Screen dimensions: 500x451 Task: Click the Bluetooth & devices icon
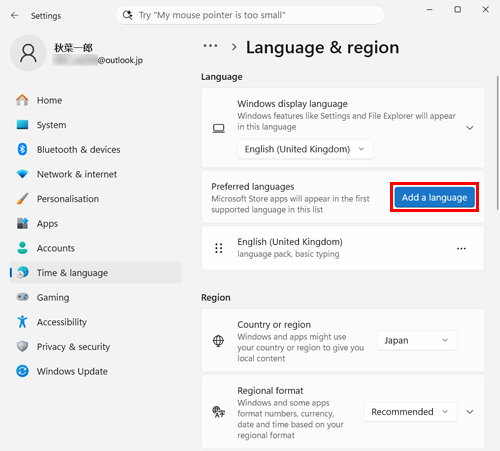coord(22,149)
